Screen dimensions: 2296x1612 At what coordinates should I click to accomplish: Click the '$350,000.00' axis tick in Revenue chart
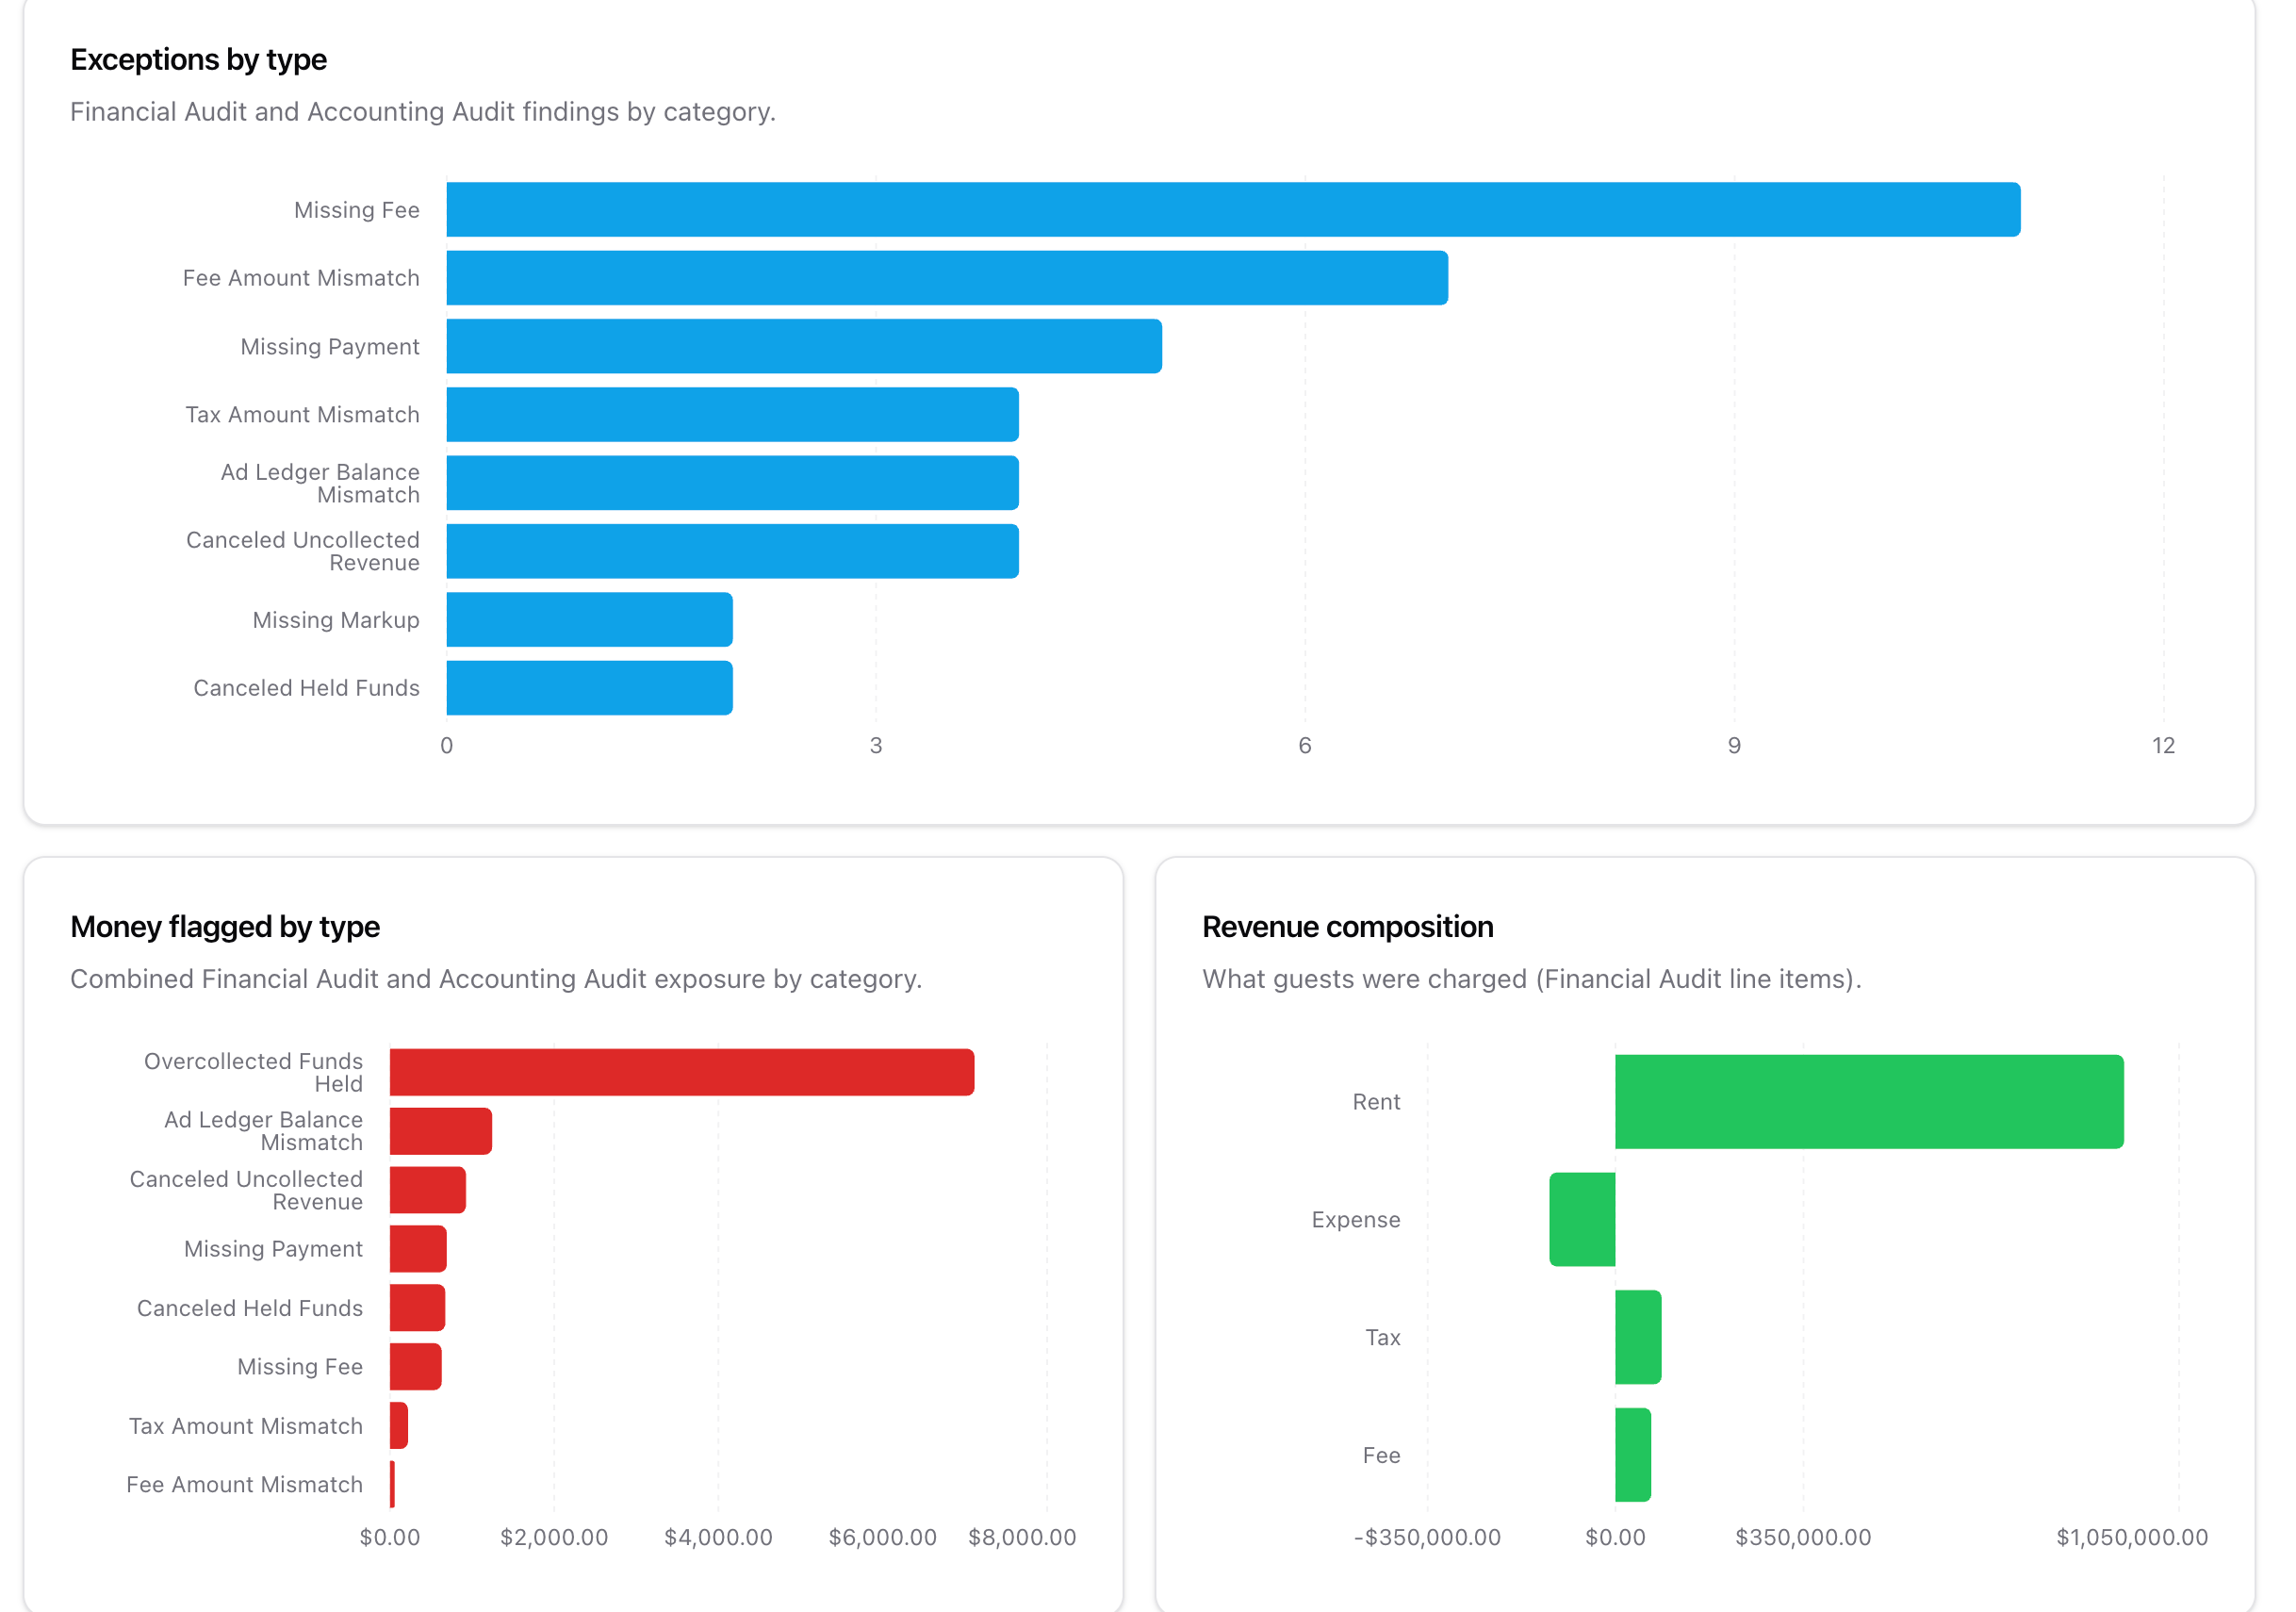(x=1803, y=1538)
